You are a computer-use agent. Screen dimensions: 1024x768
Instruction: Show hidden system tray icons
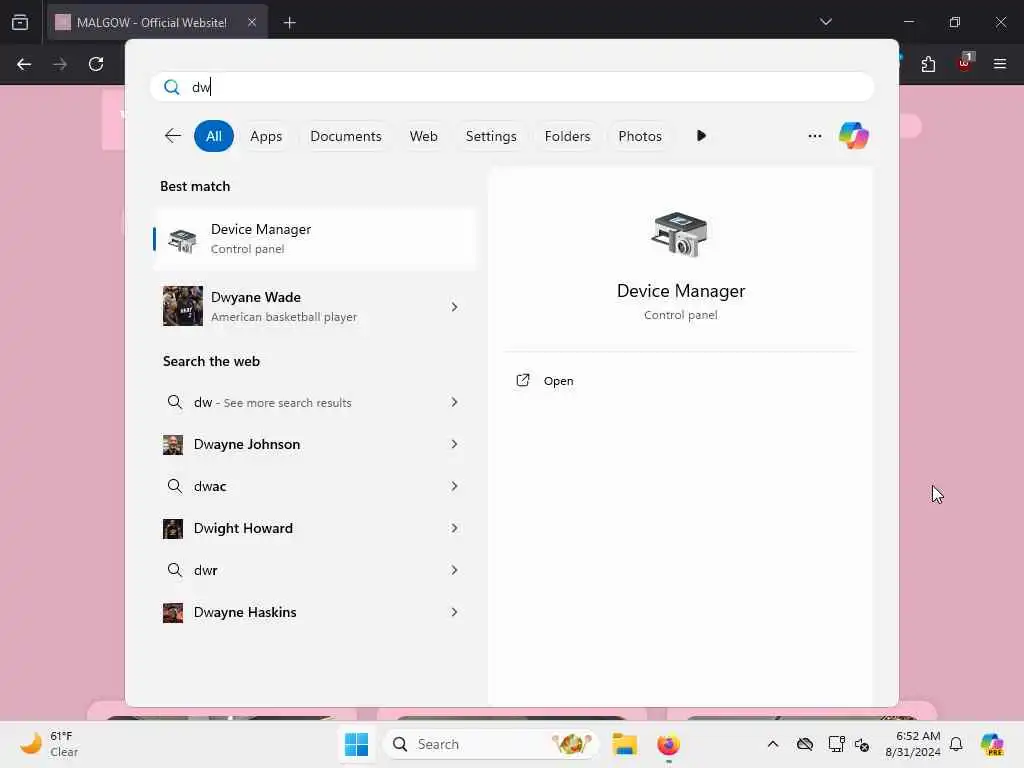point(773,744)
